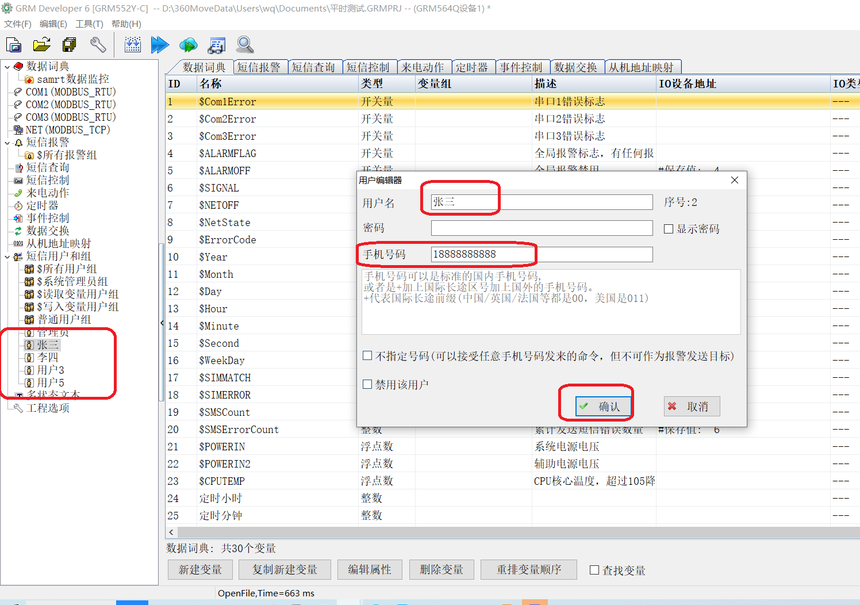Open the 工具(T) menu
This screenshot has height=605, width=860.
pos(89,24)
